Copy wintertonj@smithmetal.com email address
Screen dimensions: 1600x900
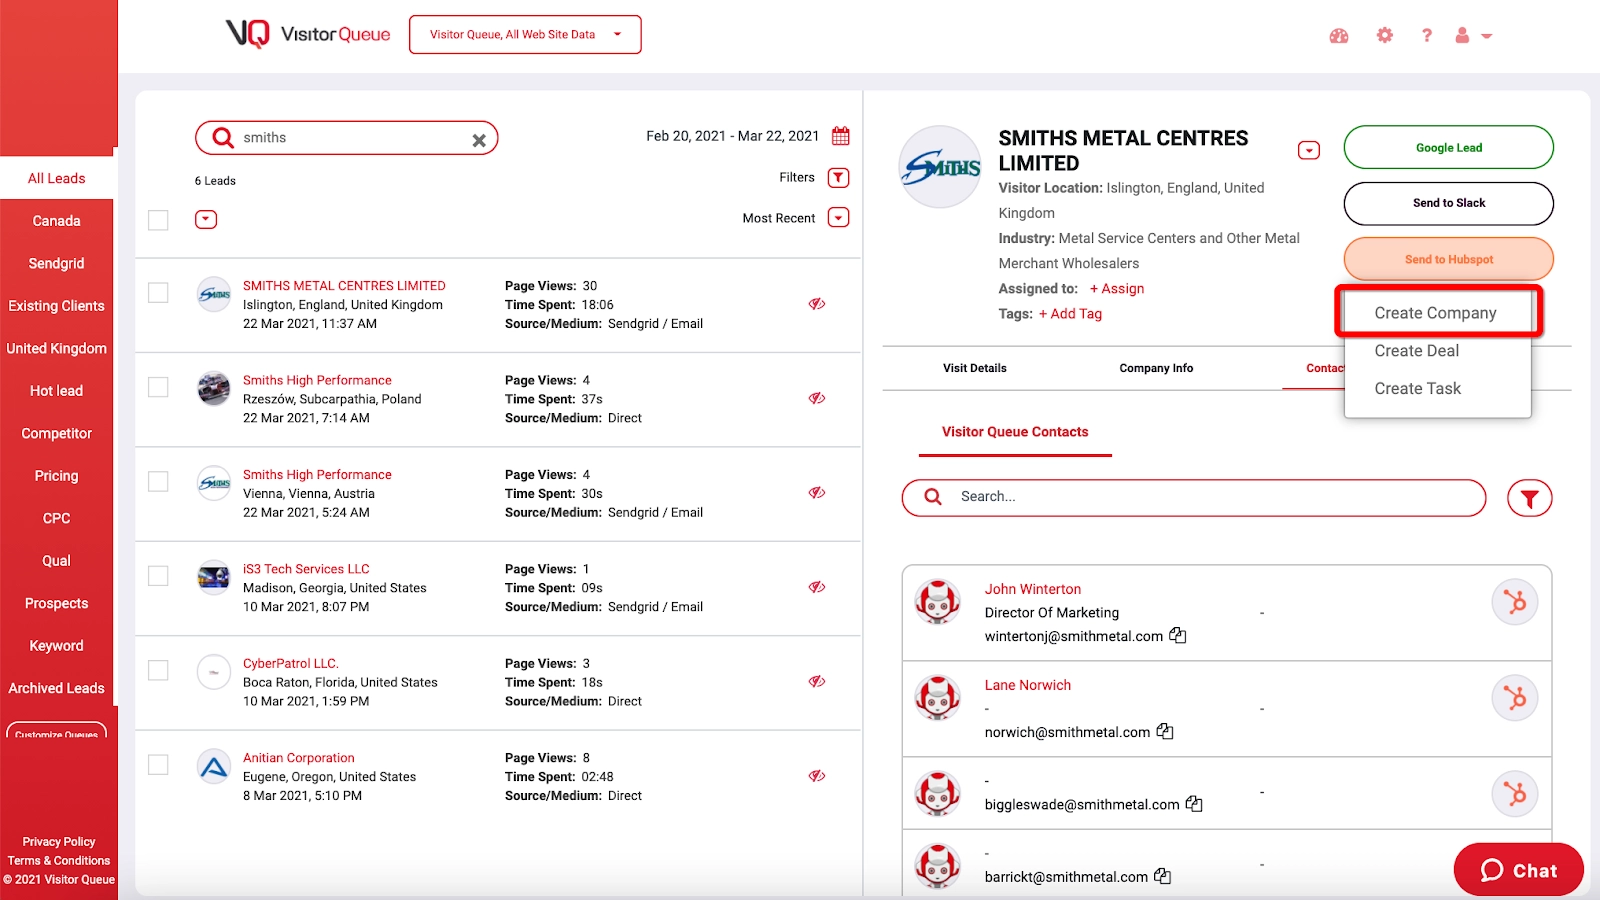(1178, 635)
